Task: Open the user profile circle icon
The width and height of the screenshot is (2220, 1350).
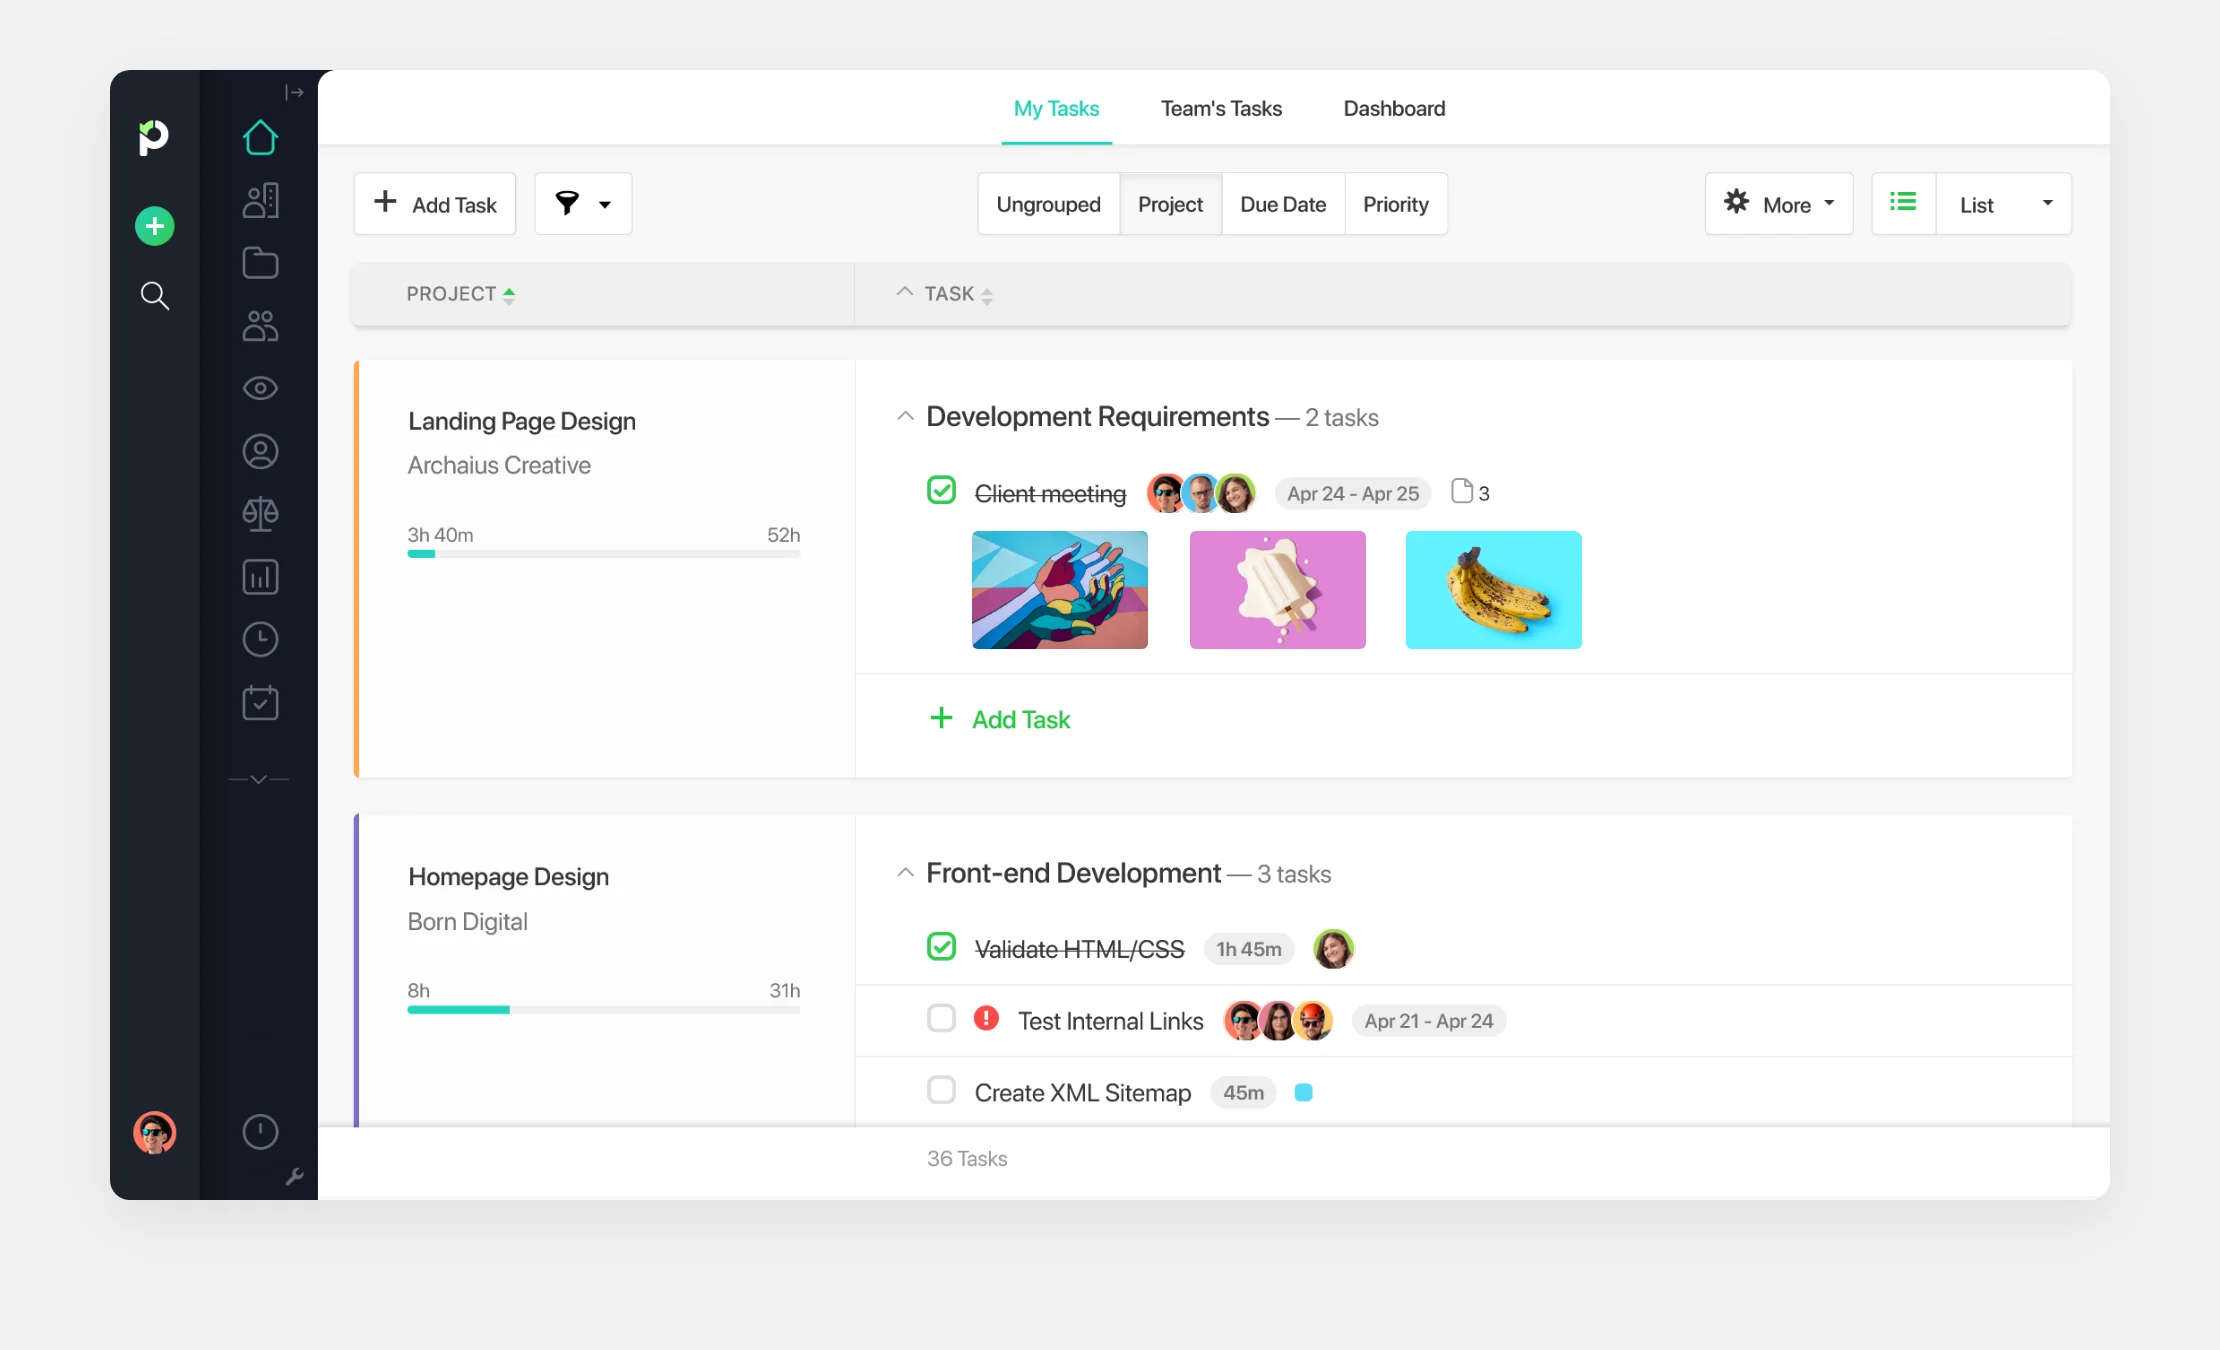Action: 260,452
